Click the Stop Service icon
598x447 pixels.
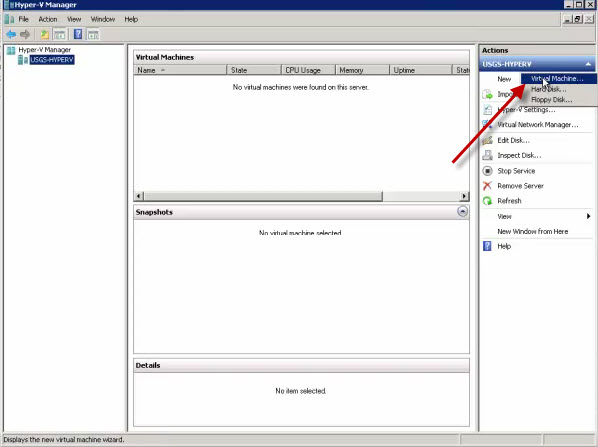487,171
